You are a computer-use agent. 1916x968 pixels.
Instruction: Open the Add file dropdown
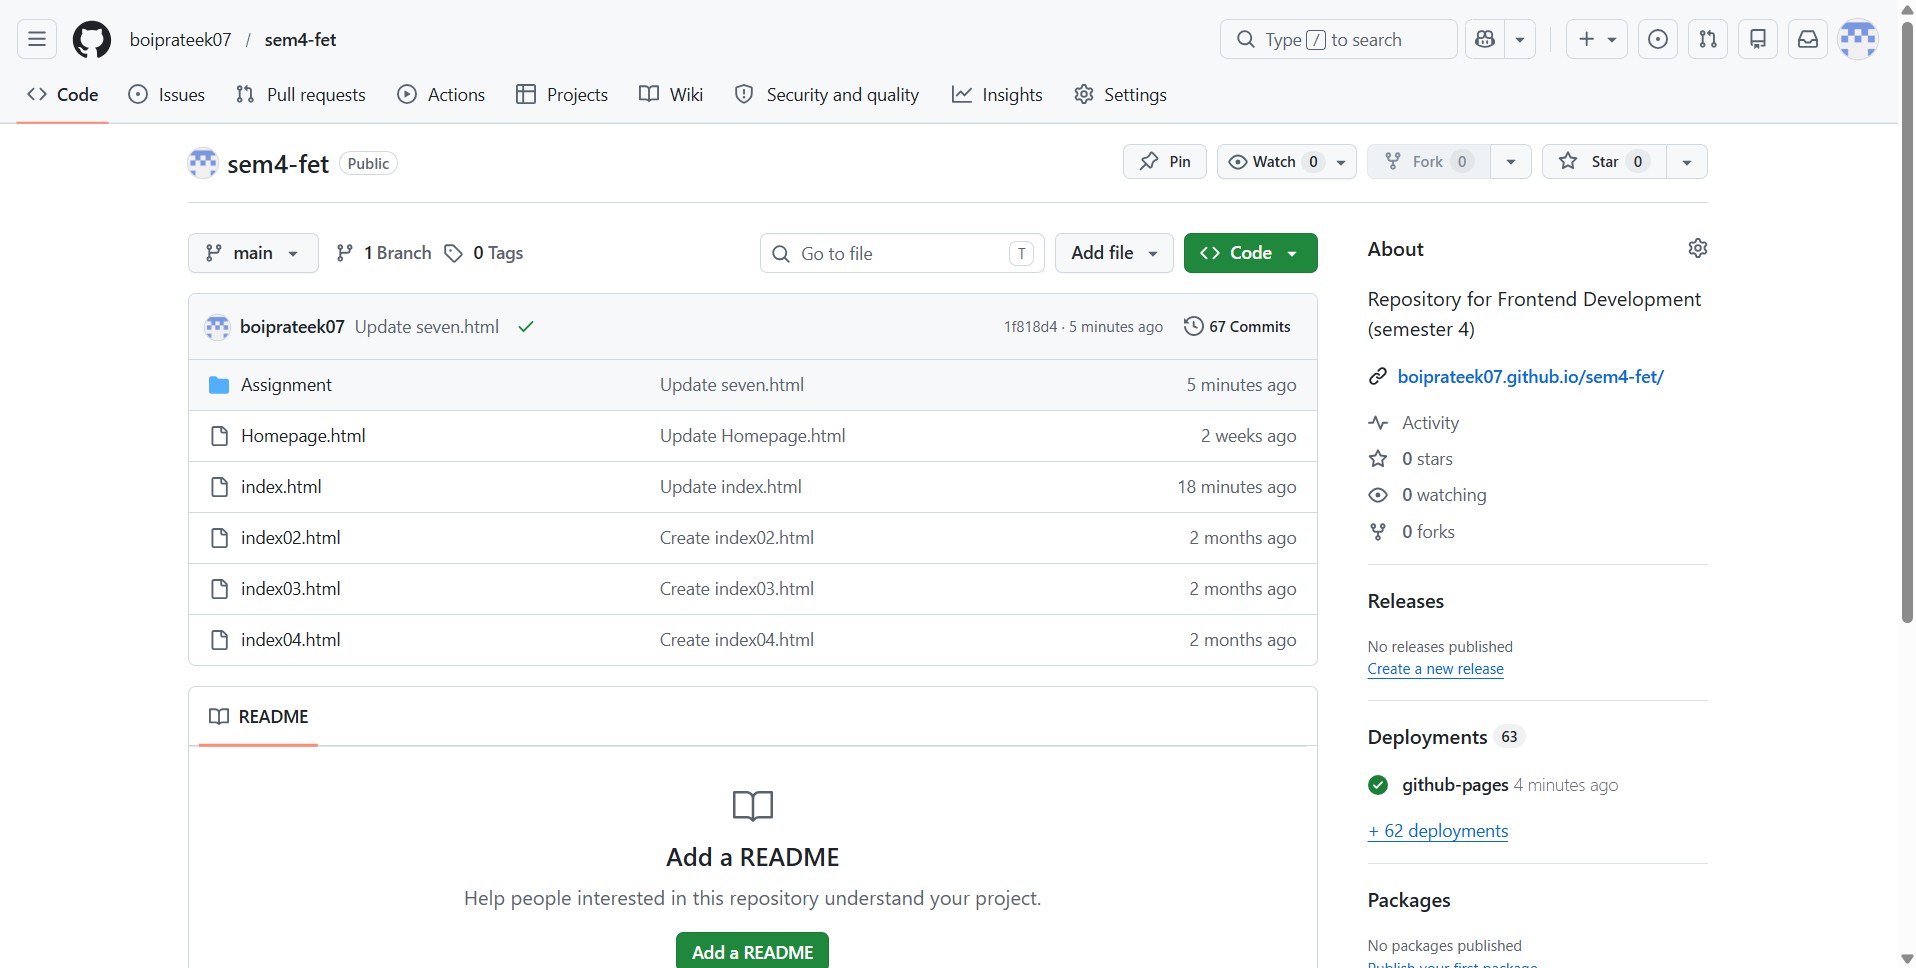click(1113, 253)
